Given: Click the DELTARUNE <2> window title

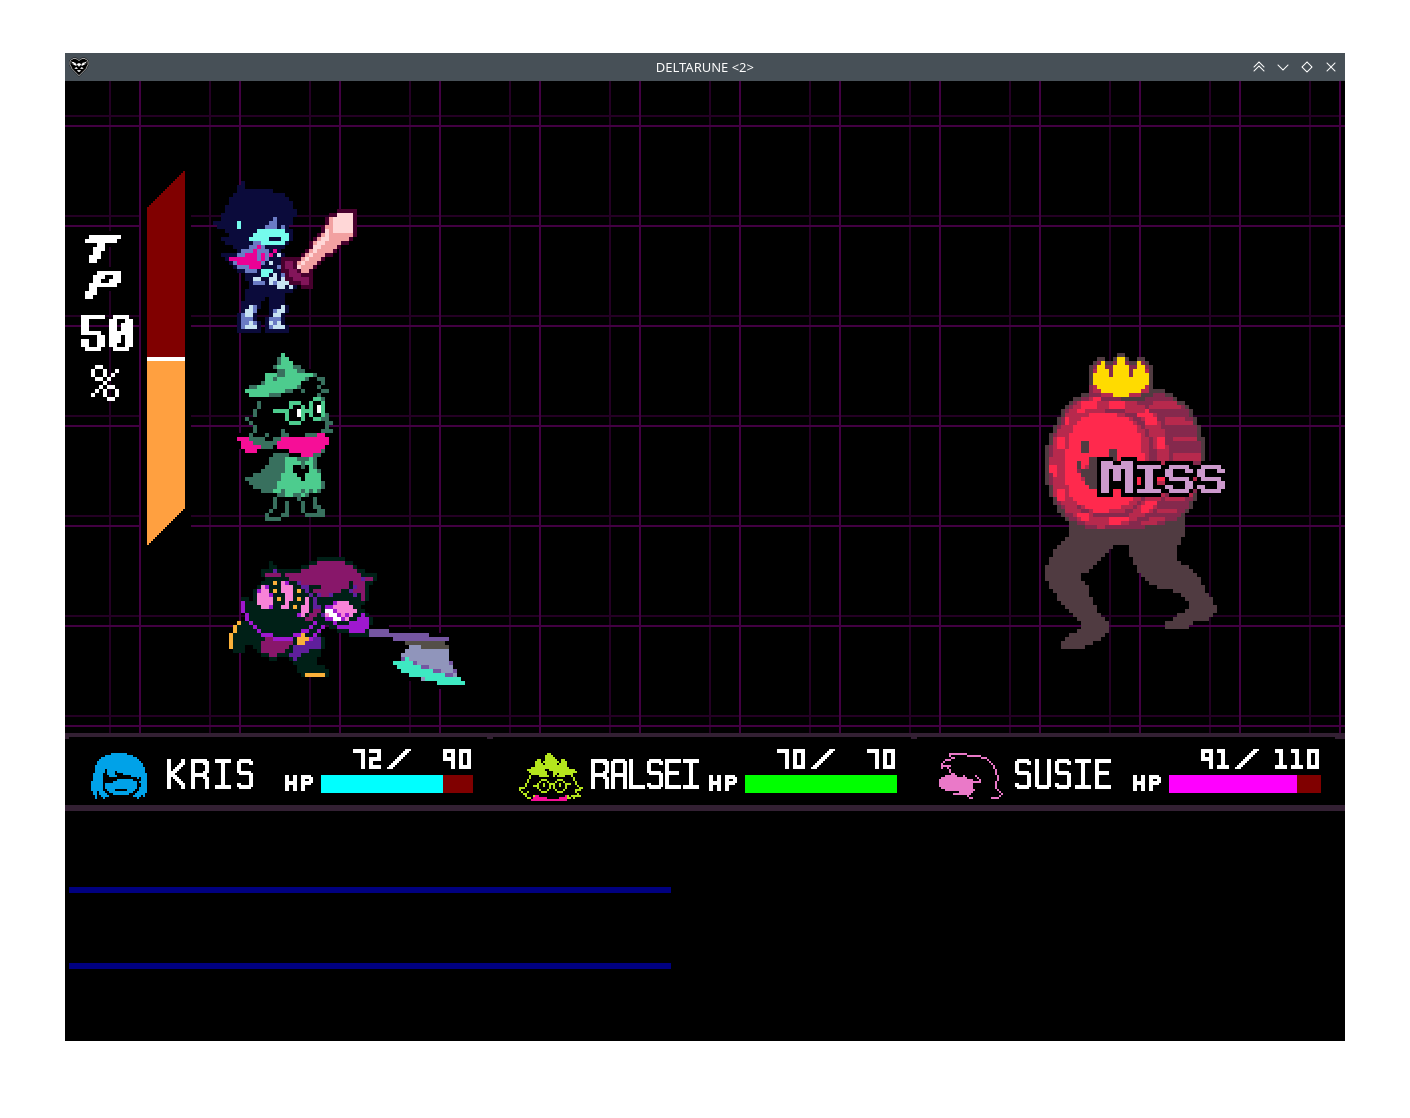Looking at the screenshot, I should pyautogui.click(x=705, y=67).
